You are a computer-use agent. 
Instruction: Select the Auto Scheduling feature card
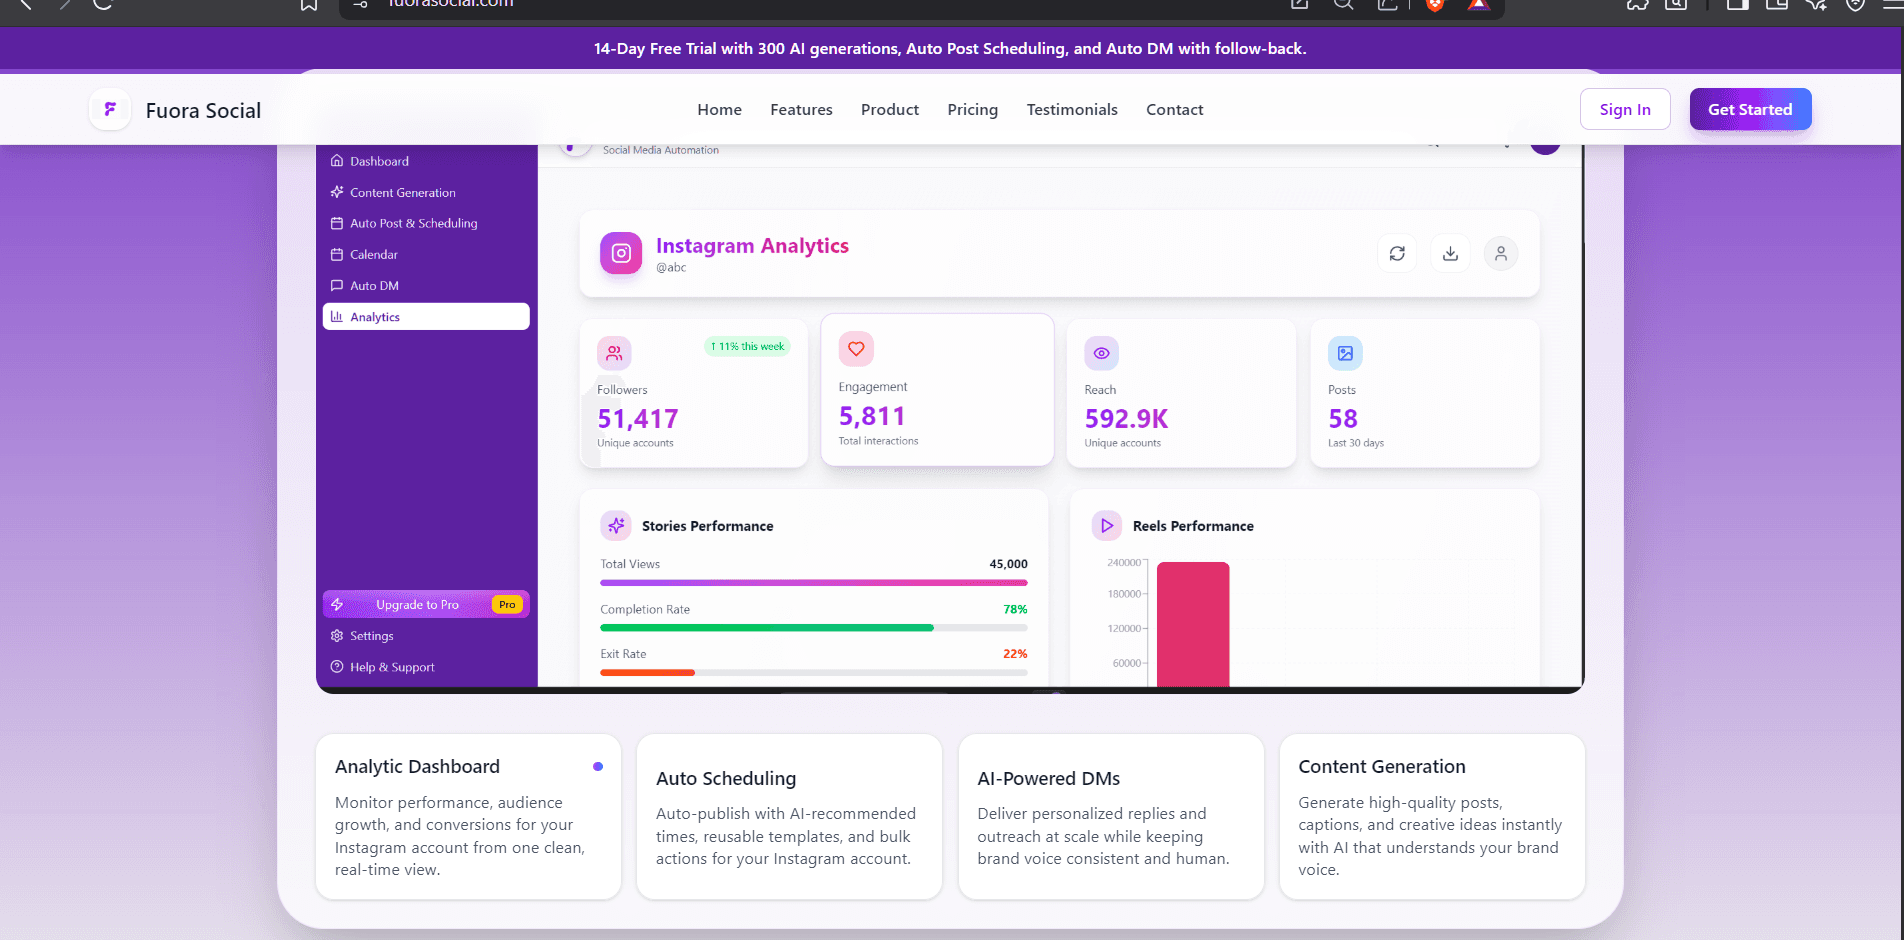pyautogui.click(x=789, y=816)
